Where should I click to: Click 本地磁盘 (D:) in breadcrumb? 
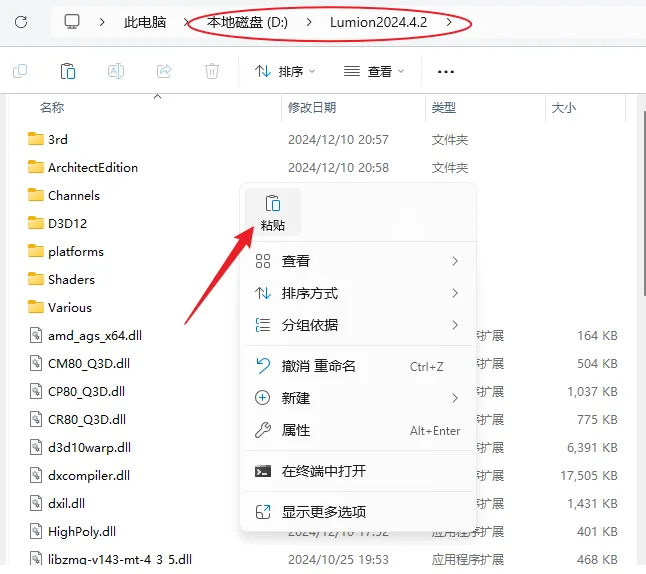click(x=247, y=22)
